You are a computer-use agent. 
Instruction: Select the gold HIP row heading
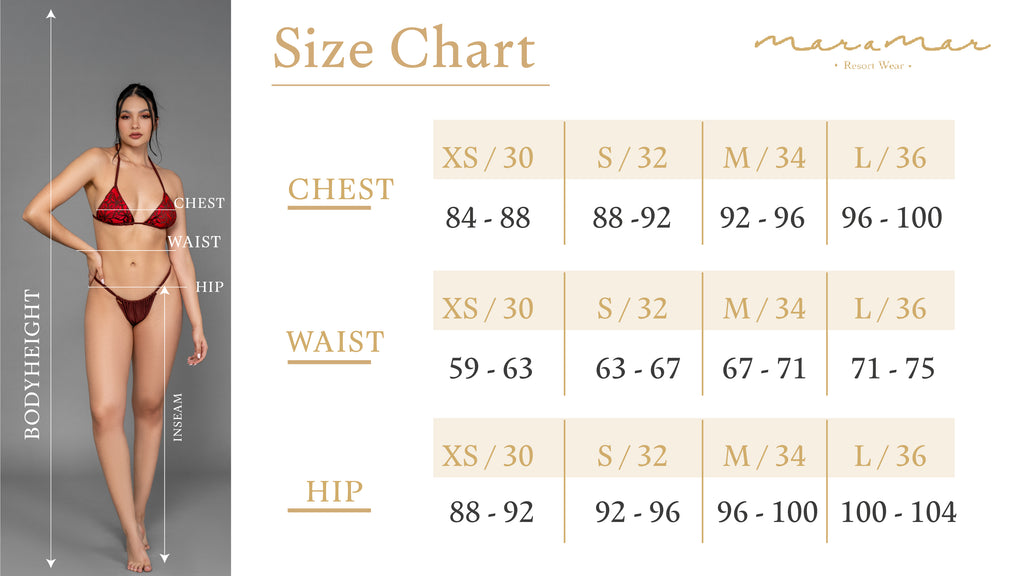tap(334, 492)
